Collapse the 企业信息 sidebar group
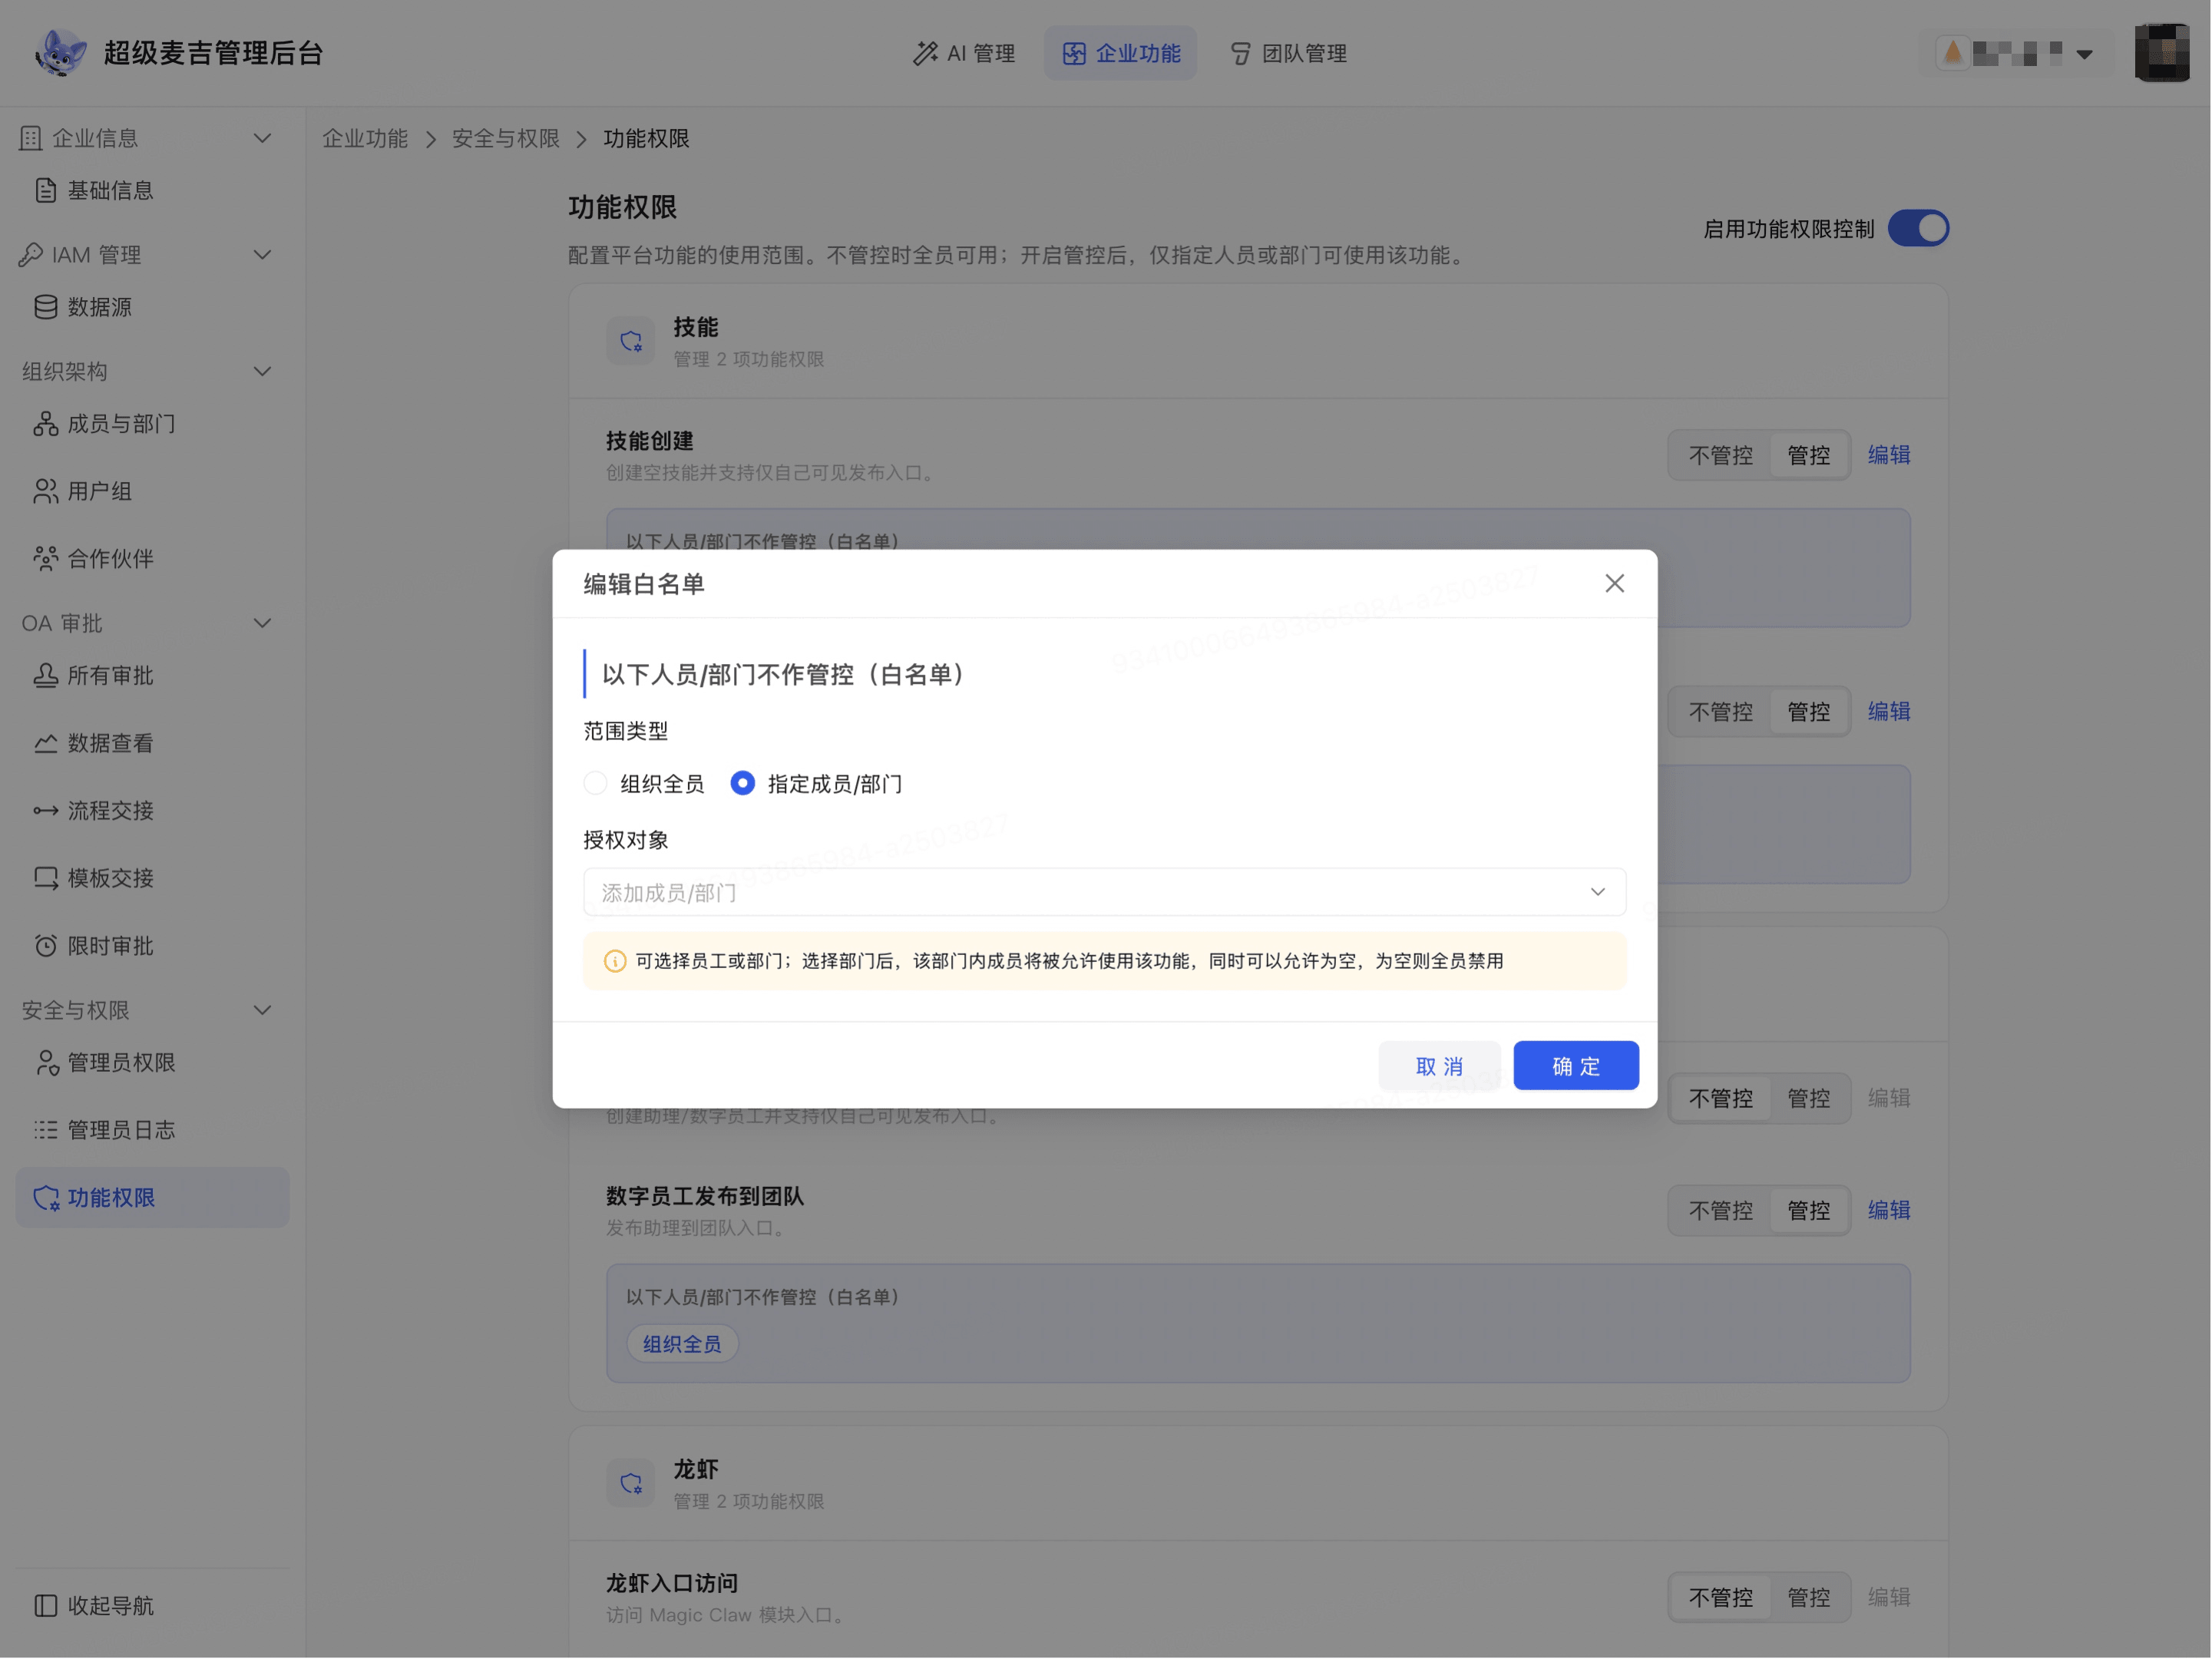 (263, 138)
